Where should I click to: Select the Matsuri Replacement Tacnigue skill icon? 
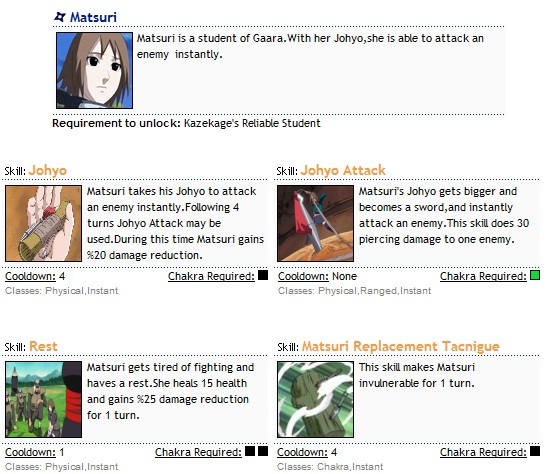coord(315,399)
